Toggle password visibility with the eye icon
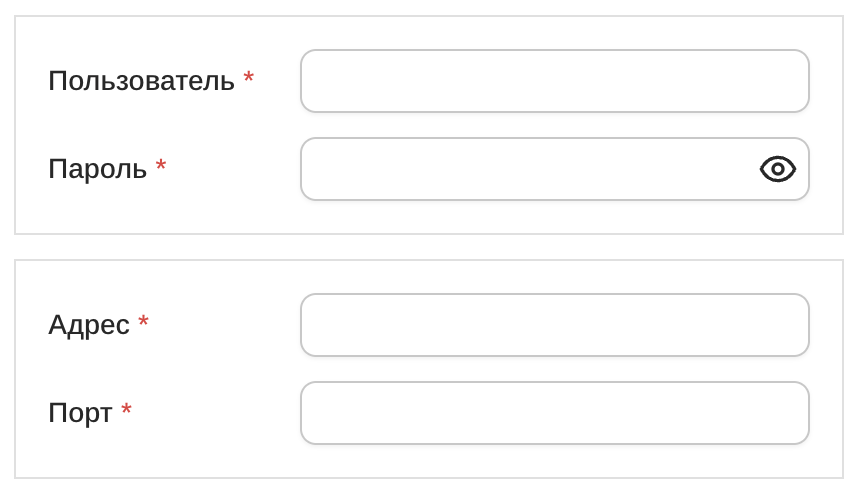 coord(777,169)
